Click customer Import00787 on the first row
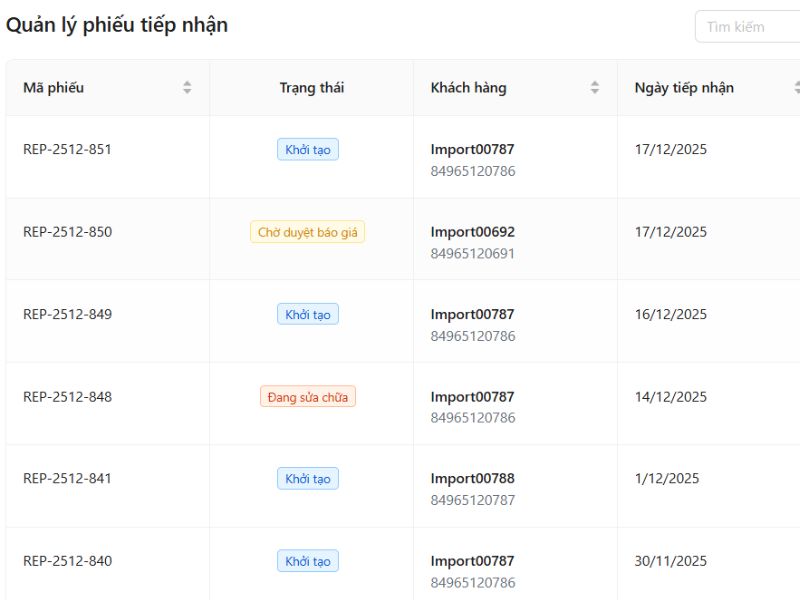This screenshot has width=800, height=600. tap(473, 149)
